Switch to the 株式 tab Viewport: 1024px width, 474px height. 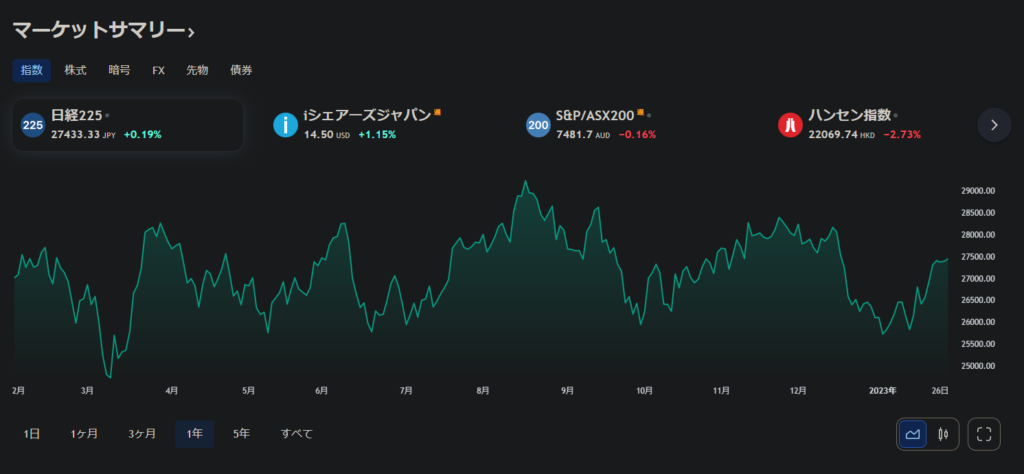tap(75, 70)
